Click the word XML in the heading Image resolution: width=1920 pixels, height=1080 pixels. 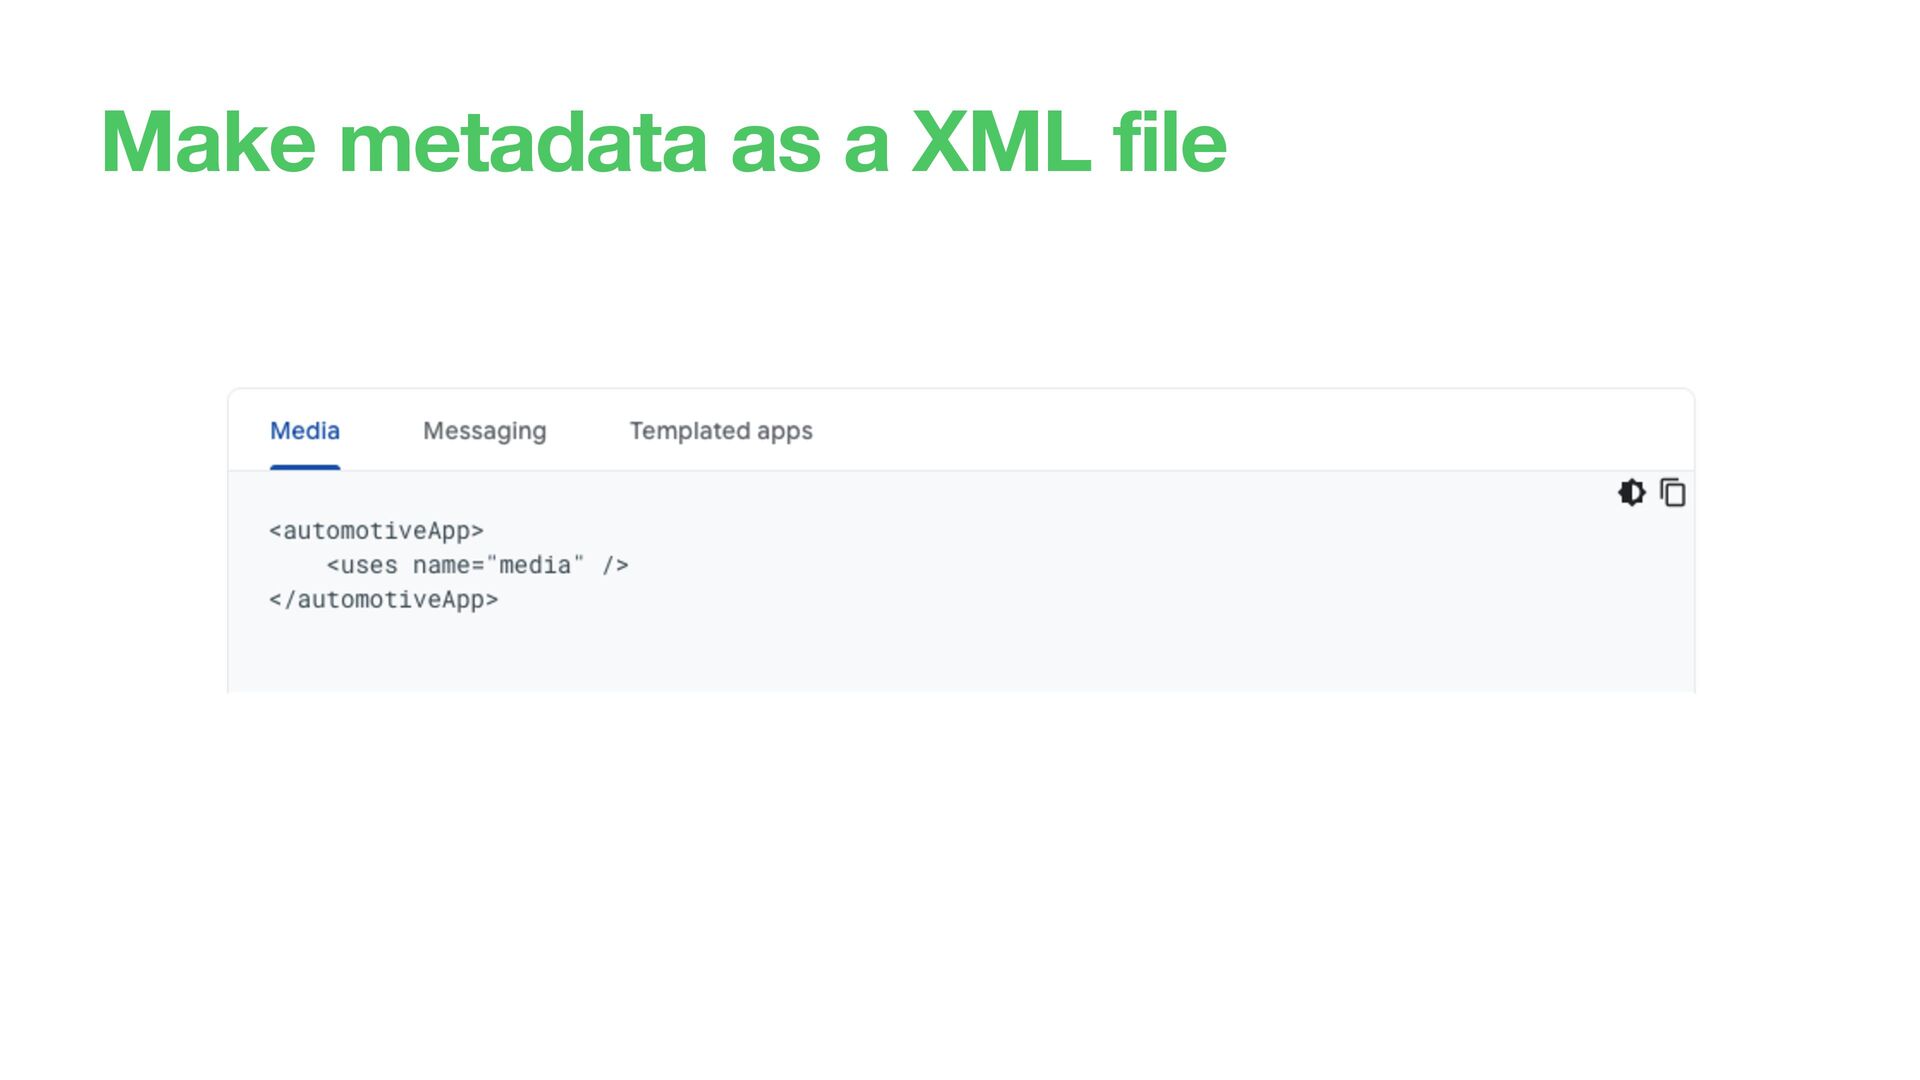(x=1001, y=142)
